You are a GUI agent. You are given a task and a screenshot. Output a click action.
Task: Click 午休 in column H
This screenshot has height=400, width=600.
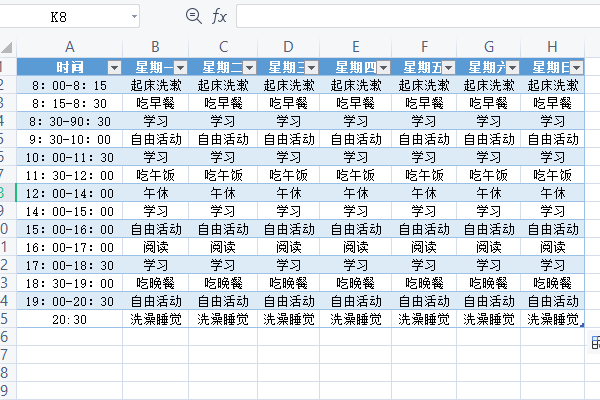tap(552, 193)
